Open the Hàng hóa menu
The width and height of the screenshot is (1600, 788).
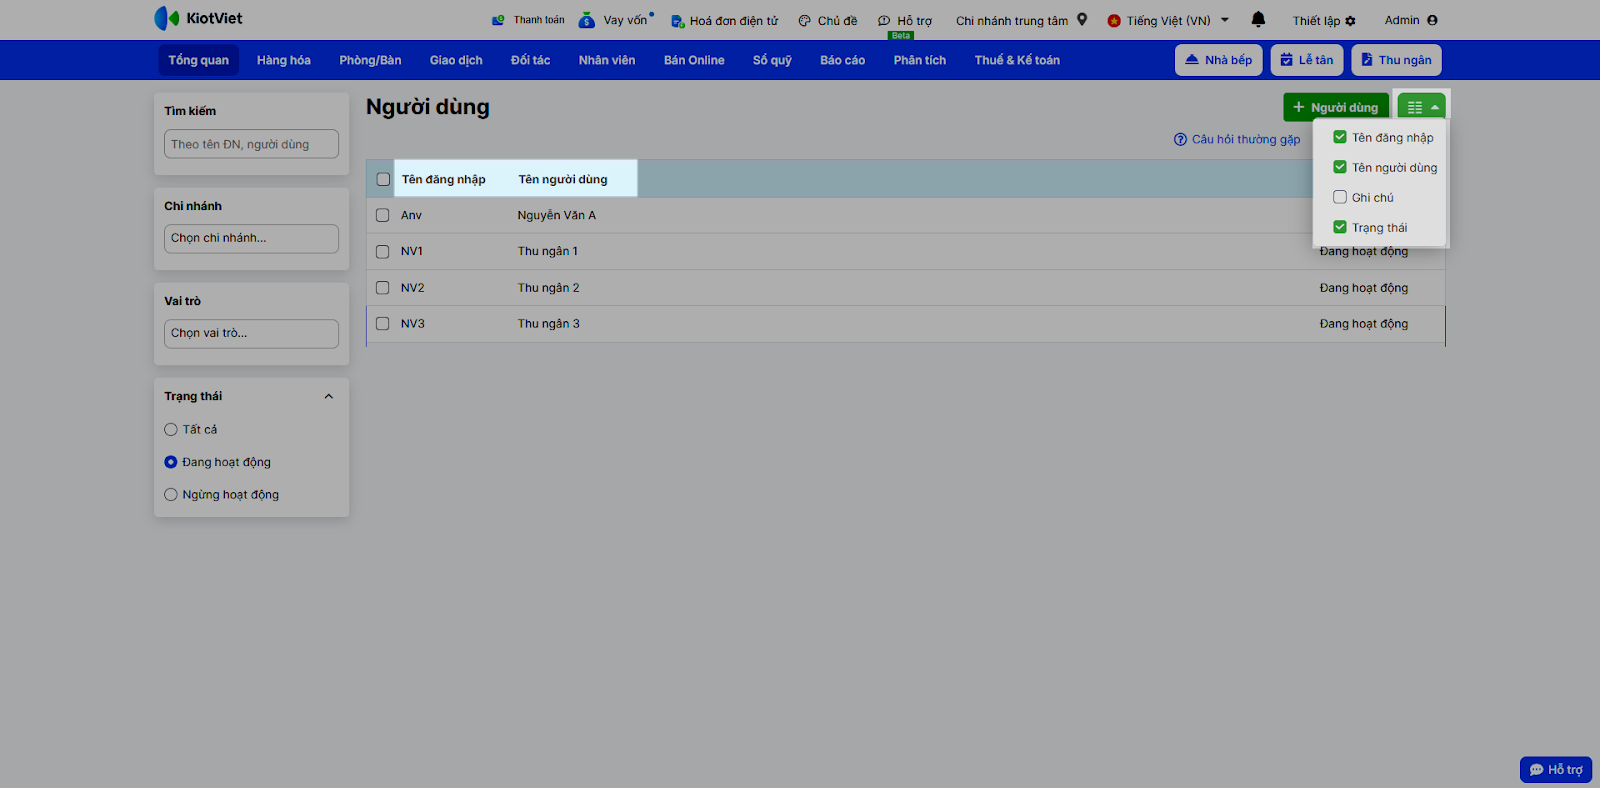284,60
